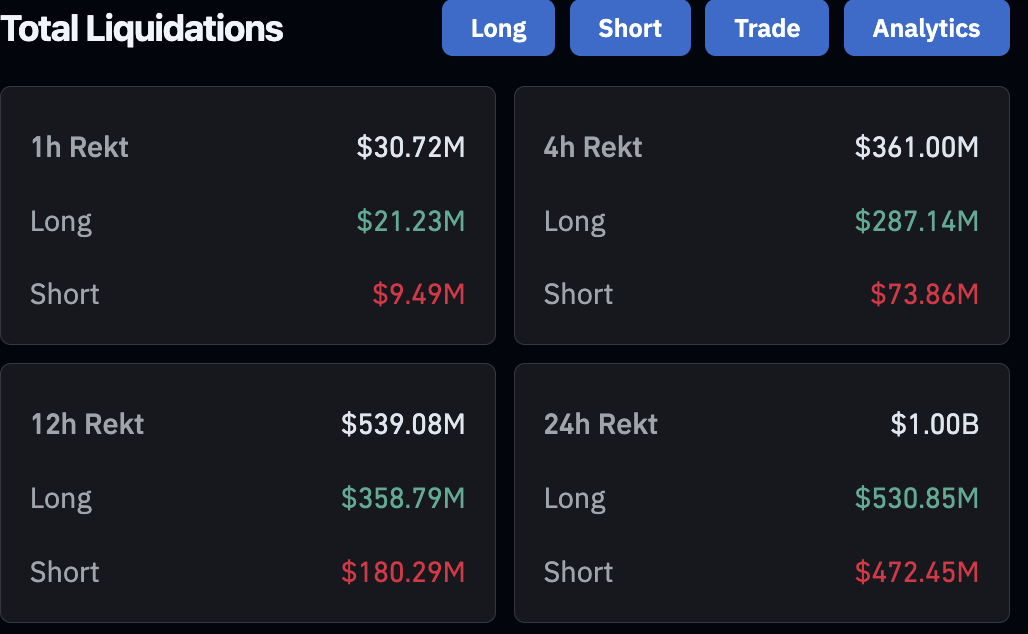Select the 4h Rekt card title

tap(593, 147)
